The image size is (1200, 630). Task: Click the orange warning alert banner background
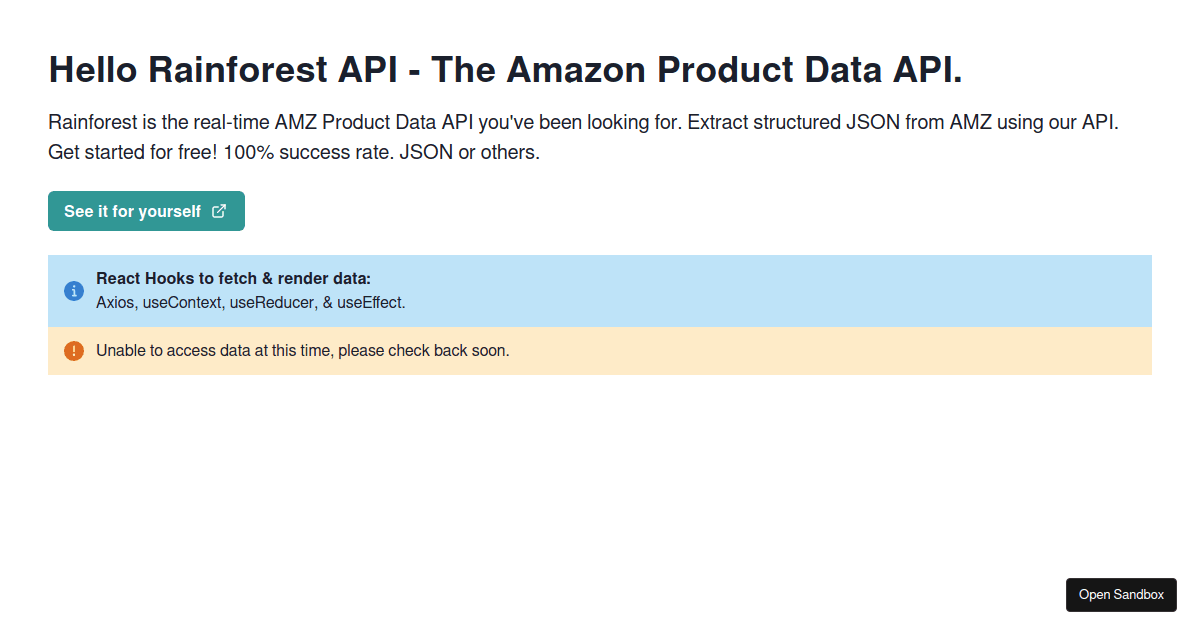(600, 351)
